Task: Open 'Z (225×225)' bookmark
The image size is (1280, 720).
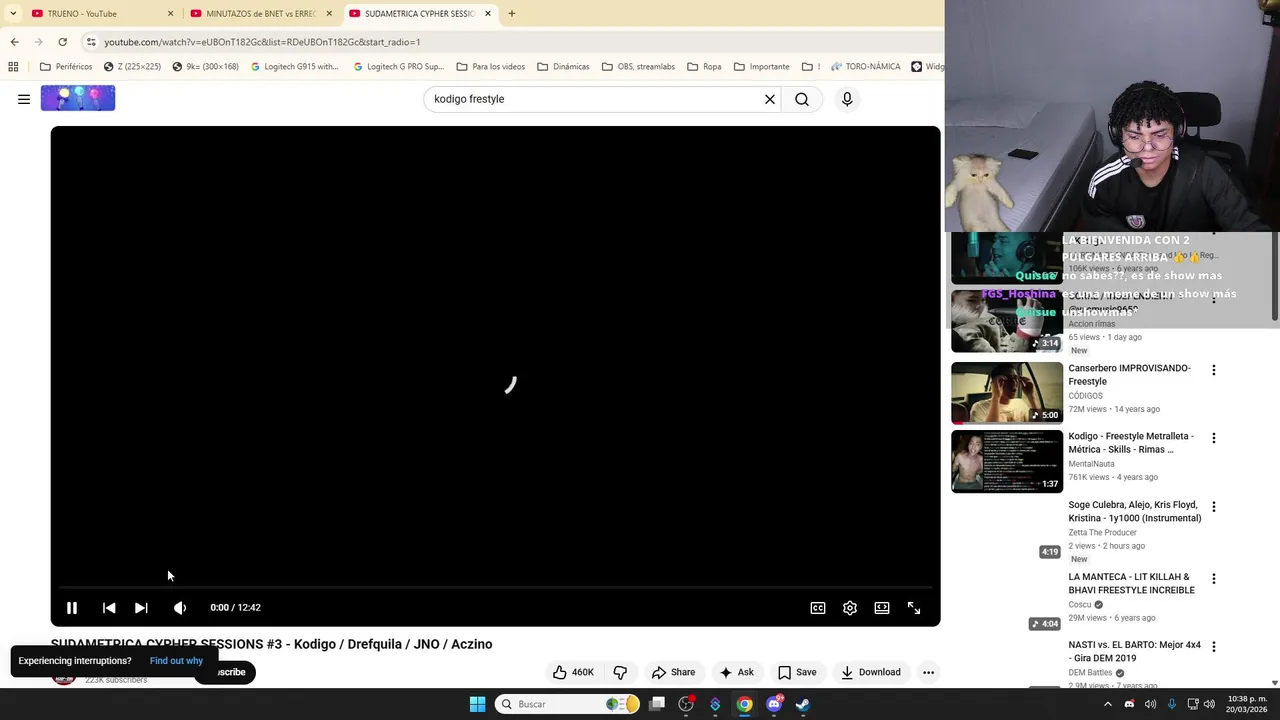Action: [x=132, y=67]
